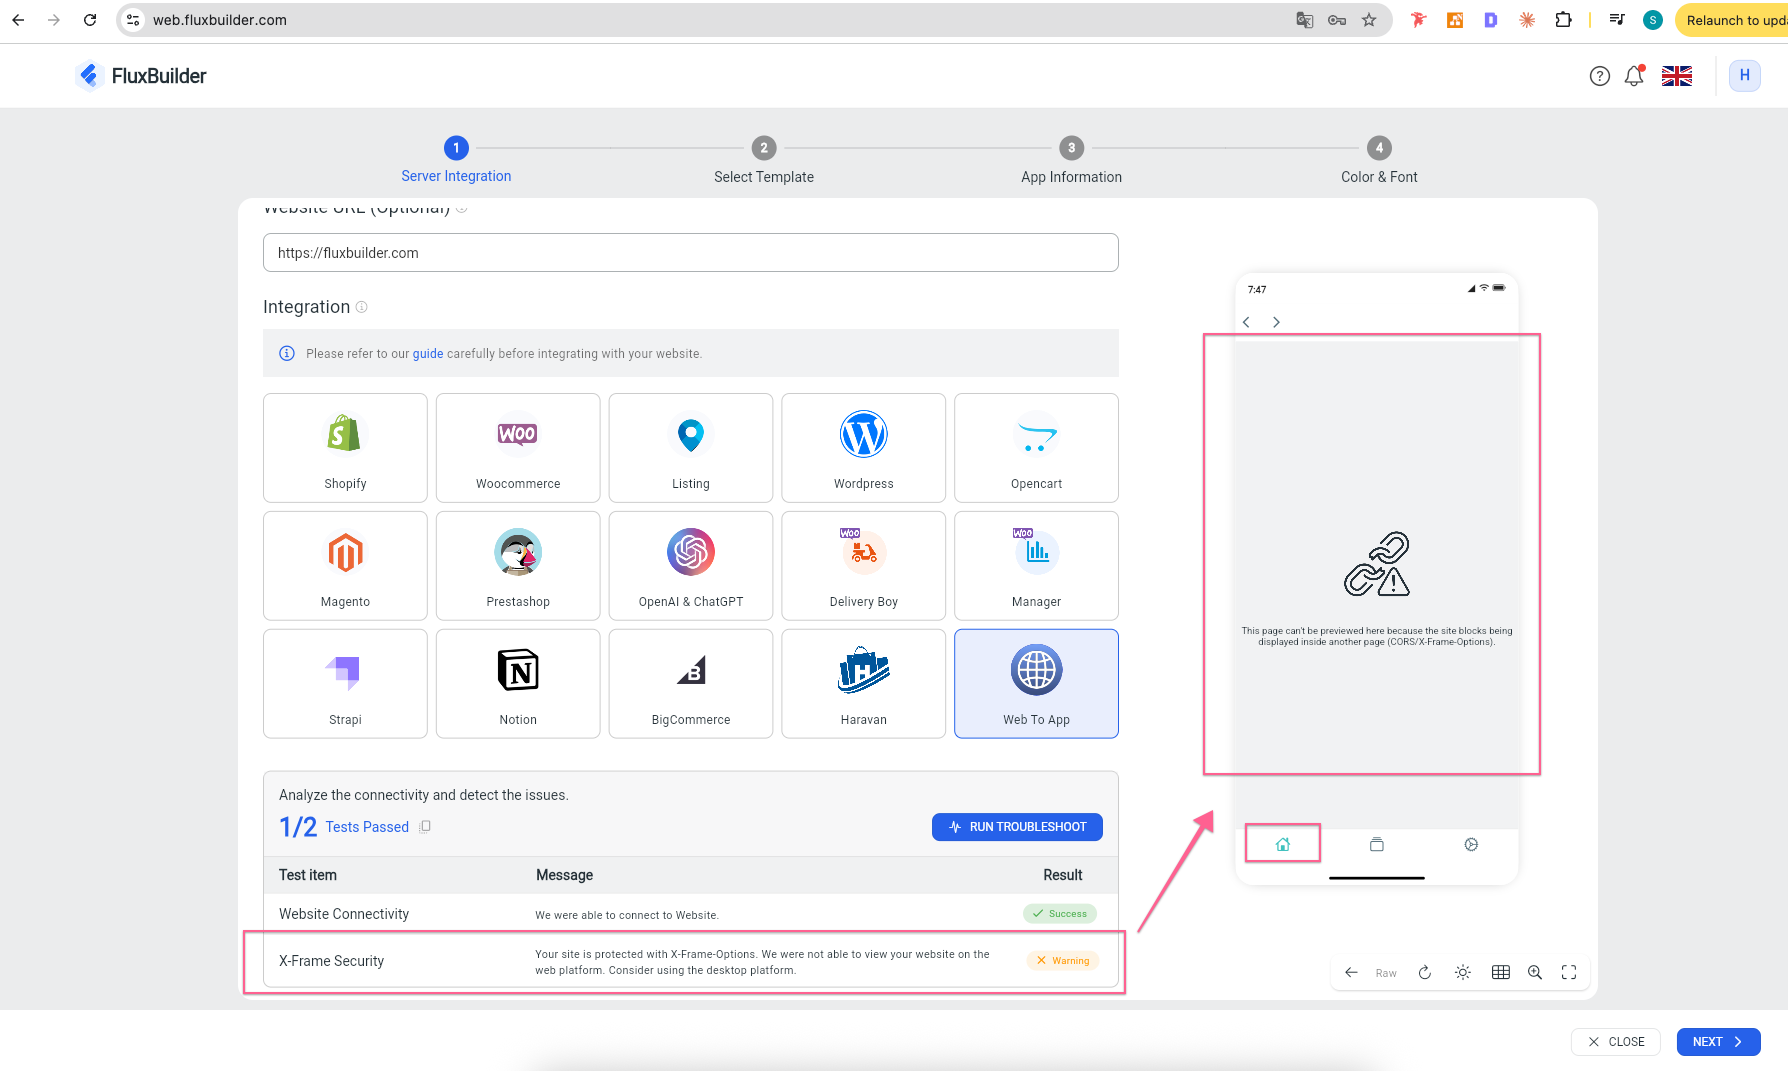Expand the preview to fullscreen
This screenshot has width=1788, height=1071.
[1569, 973]
